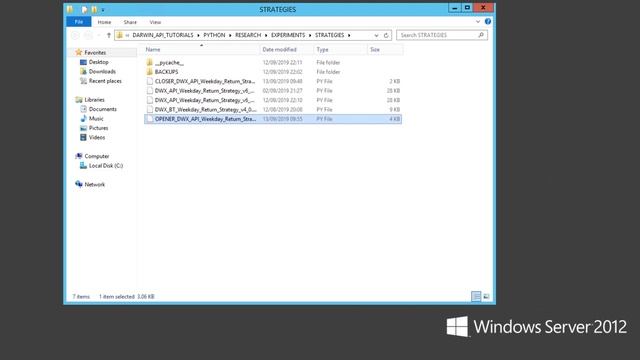Image resolution: width=640 pixels, height=360 pixels.
Task: Select the __pycache__ folder
Action: tap(273, 62)
